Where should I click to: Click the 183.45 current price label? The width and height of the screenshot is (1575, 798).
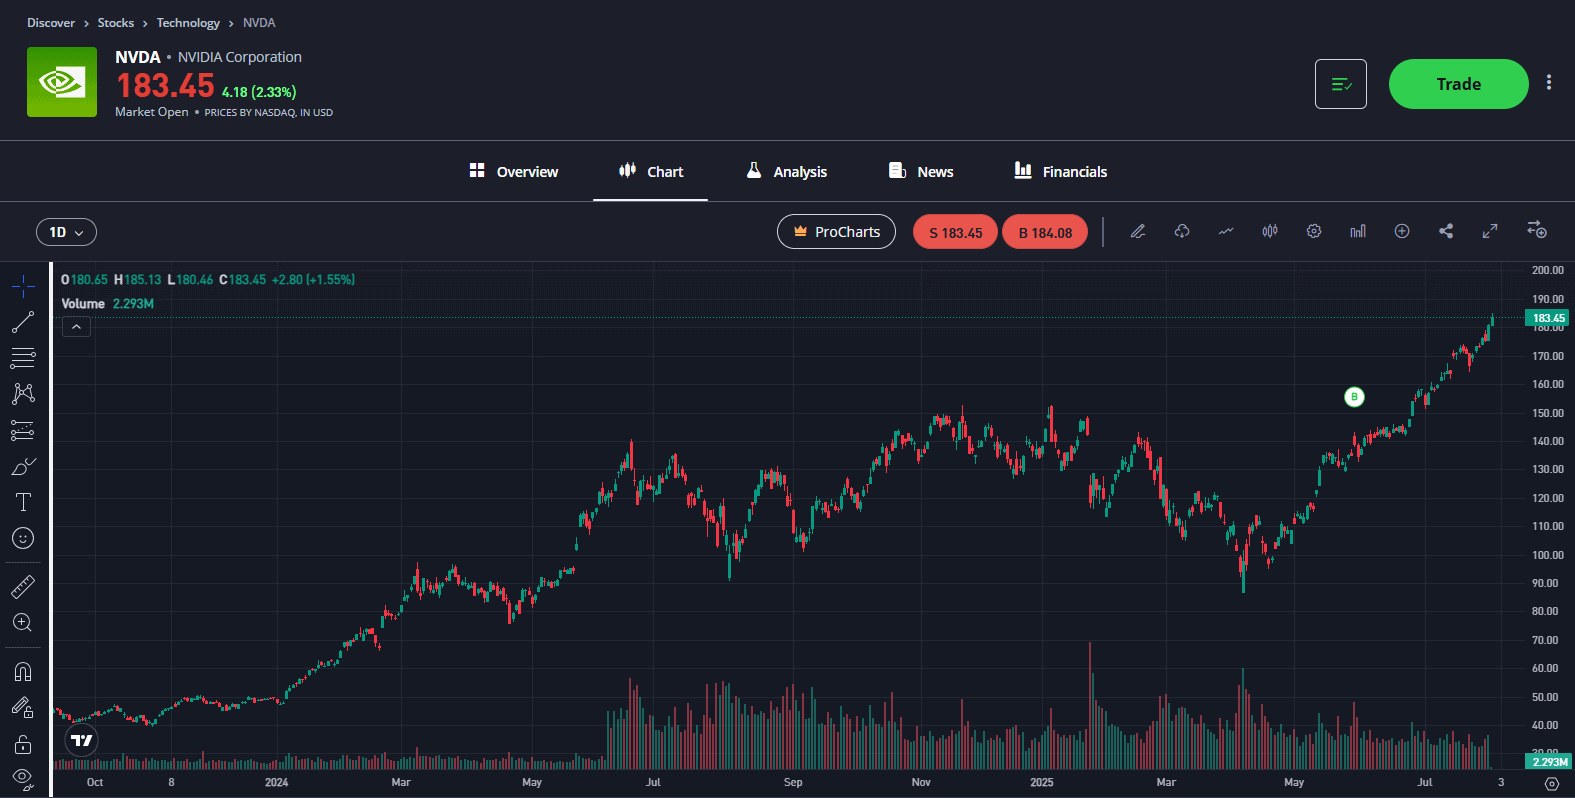1547,318
